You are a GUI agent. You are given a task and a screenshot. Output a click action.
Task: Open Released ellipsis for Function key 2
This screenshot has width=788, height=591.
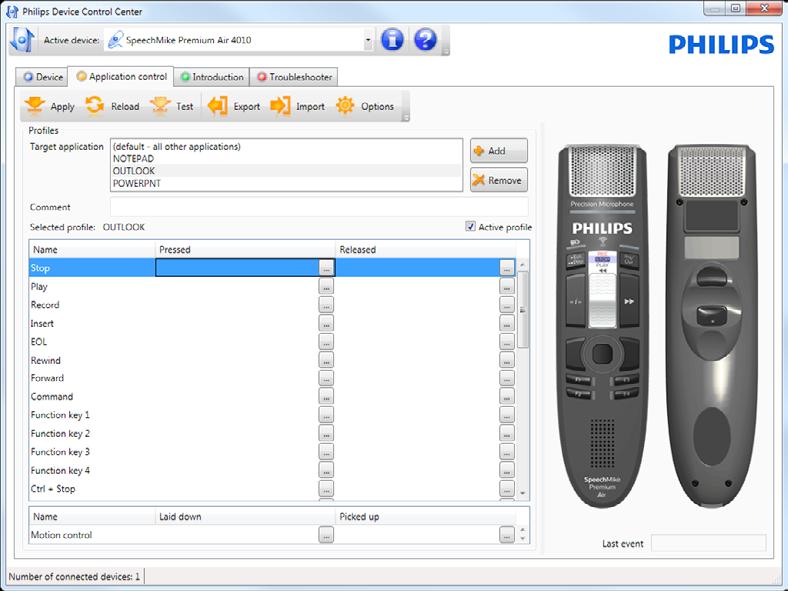[507, 433]
